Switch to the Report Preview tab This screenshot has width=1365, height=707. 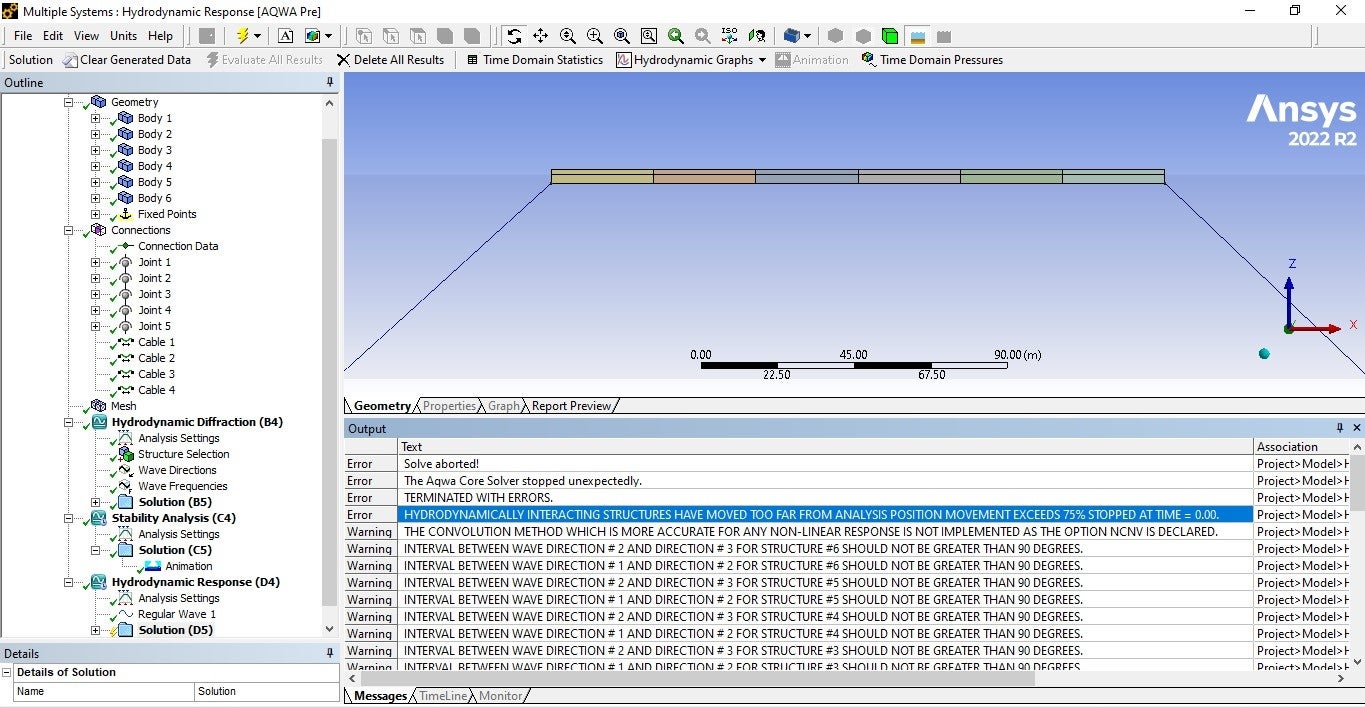[x=571, y=406]
